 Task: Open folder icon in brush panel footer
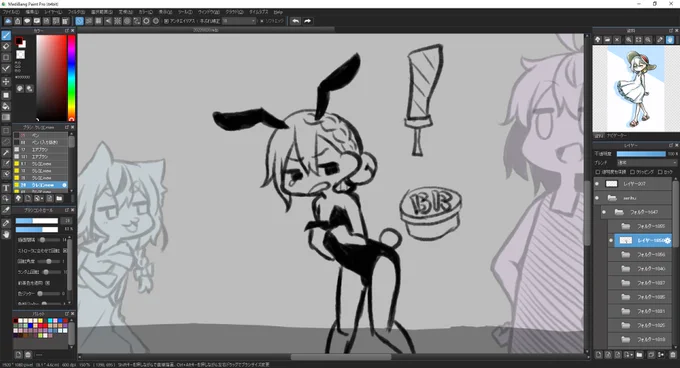[x=59, y=199]
